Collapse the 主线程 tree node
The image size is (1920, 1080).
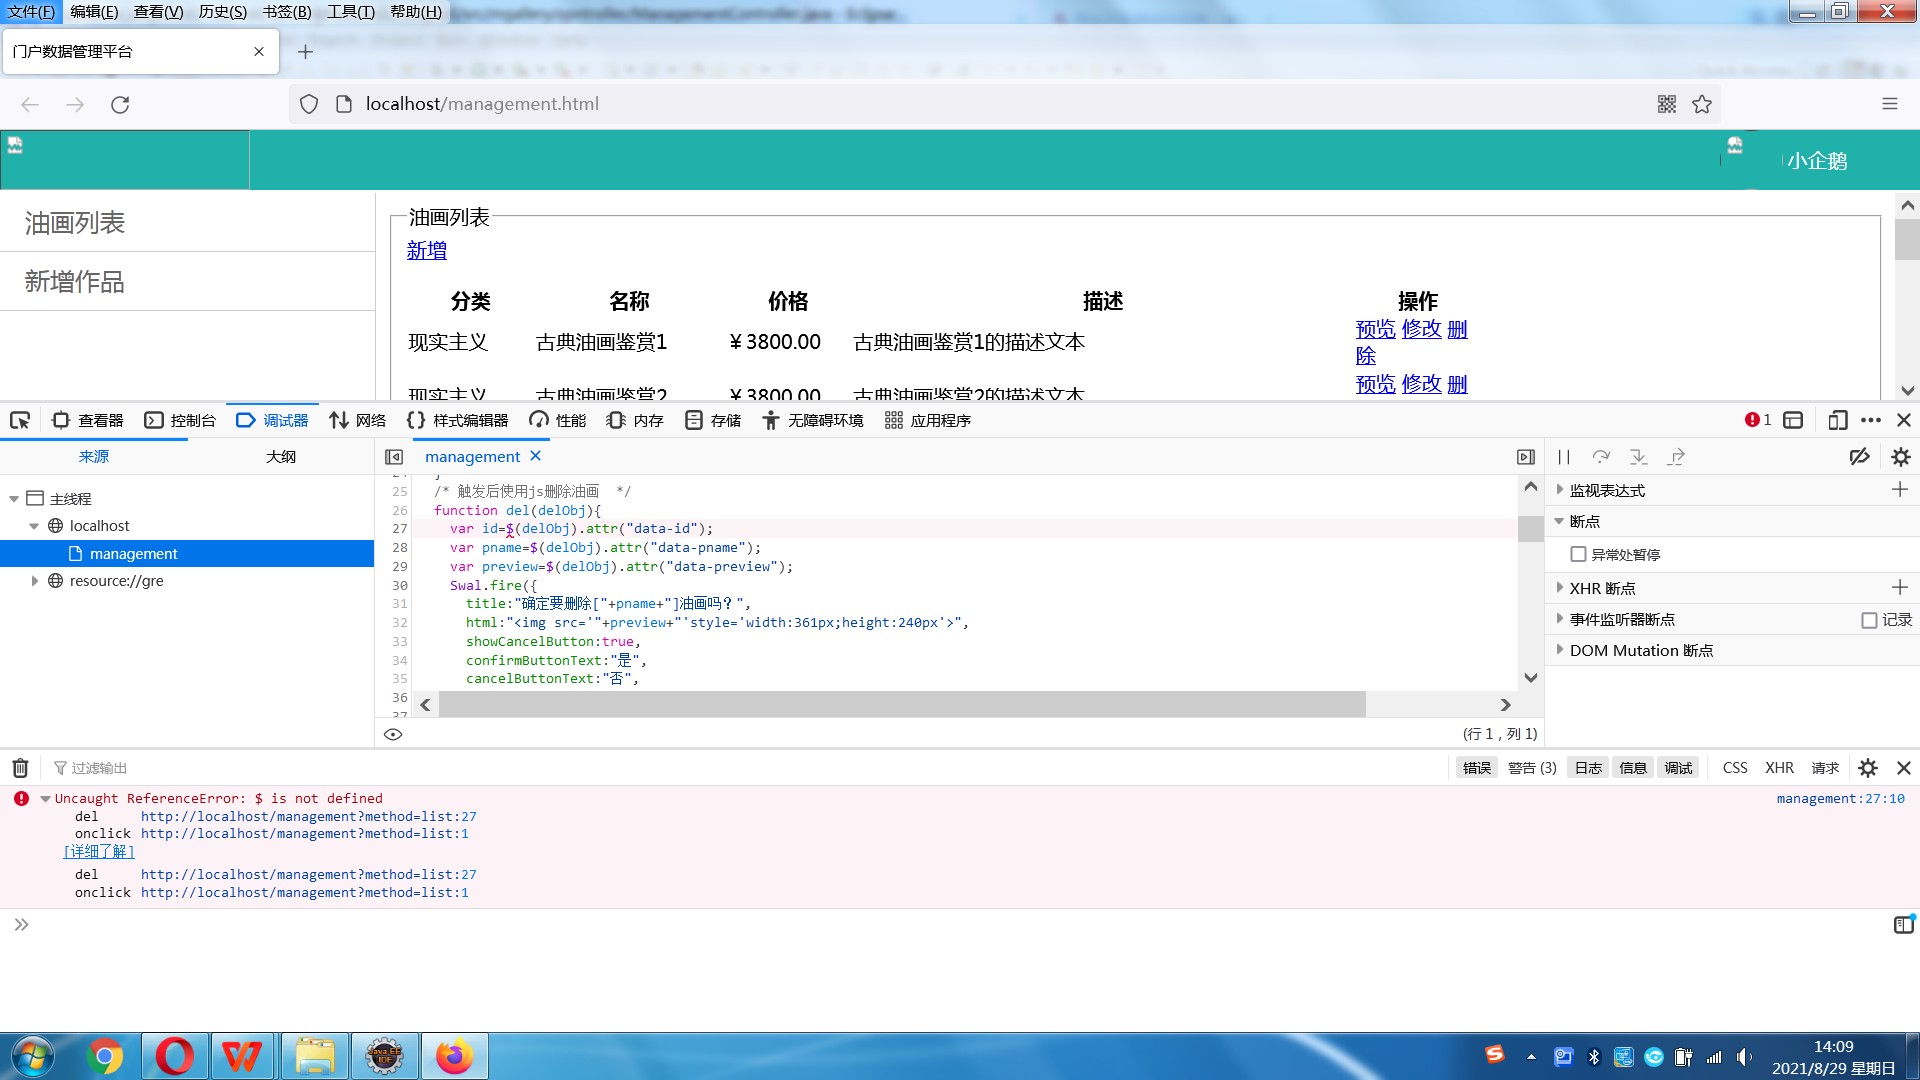click(x=14, y=498)
